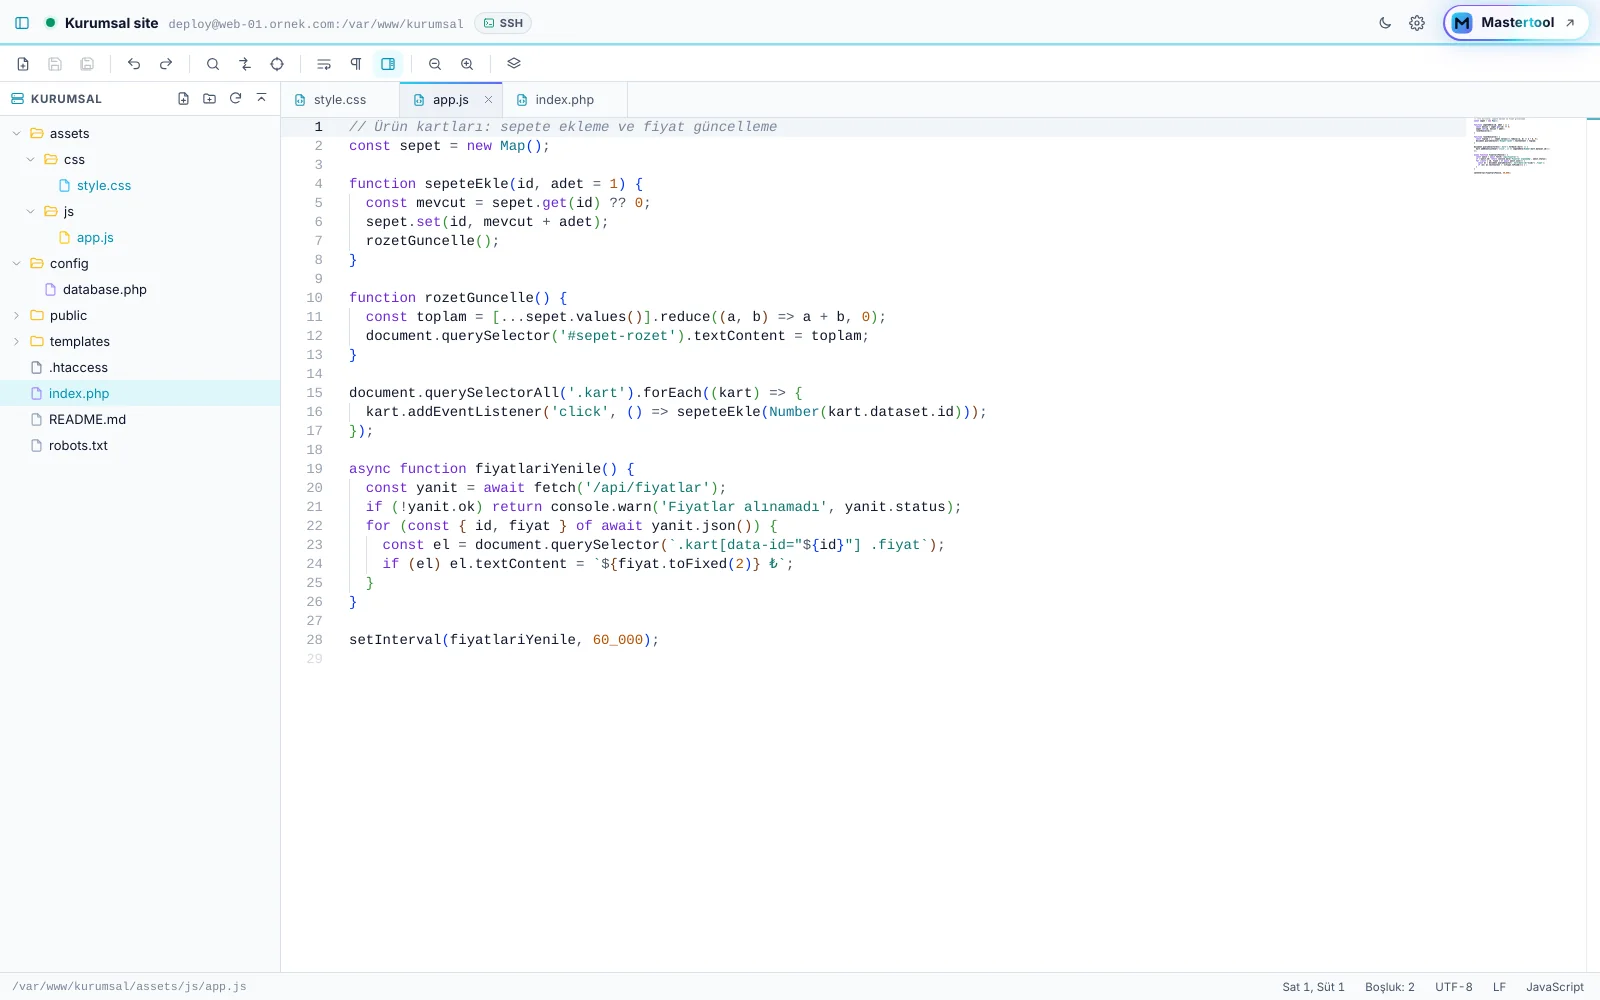Screen dimensions: 1600x1000
Task: Zoom in the editor text
Action: click(467, 64)
